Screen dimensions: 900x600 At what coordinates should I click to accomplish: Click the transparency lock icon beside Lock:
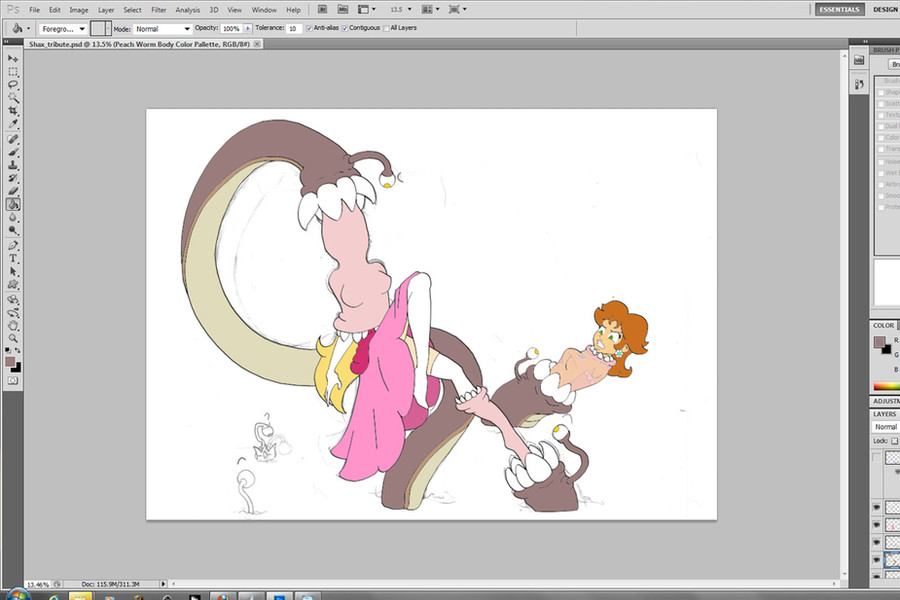pyautogui.click(x=894, y=441)
